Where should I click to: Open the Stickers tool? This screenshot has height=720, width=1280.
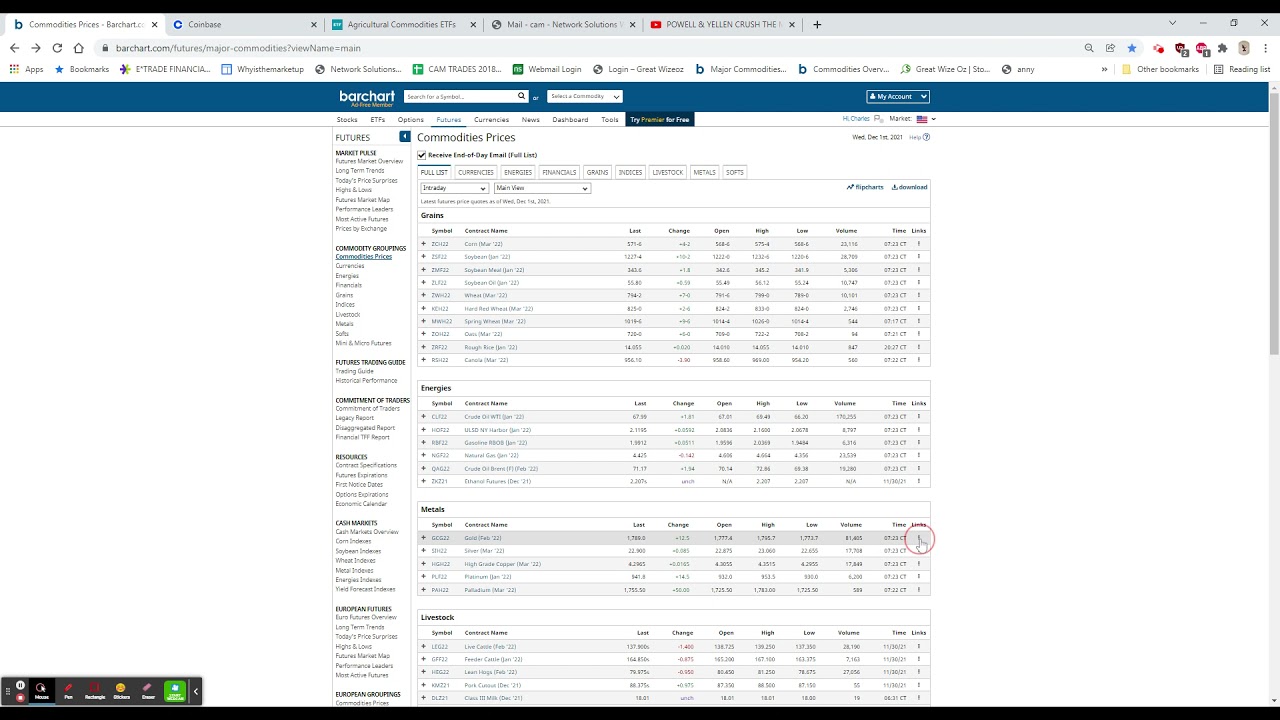pos(121,690)
